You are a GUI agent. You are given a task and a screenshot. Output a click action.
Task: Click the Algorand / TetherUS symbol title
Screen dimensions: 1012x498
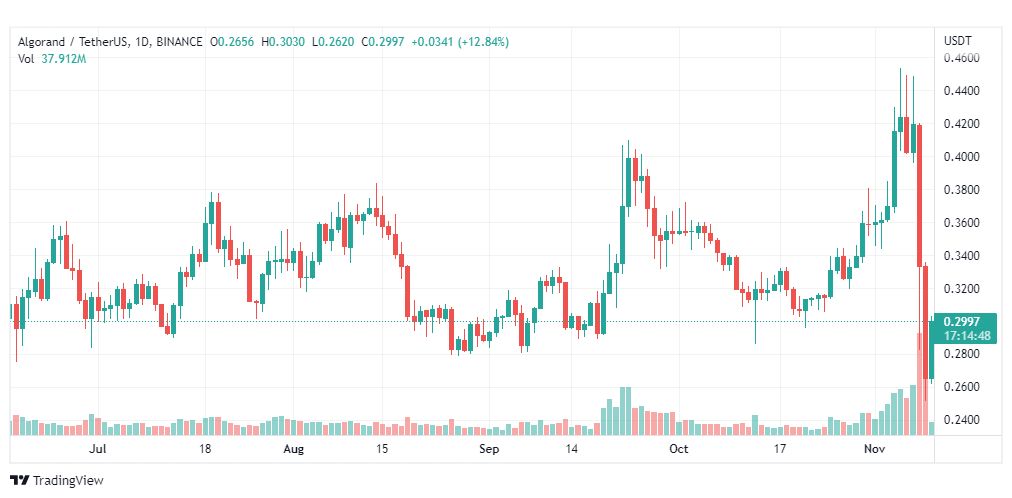(x=73, y=42)
